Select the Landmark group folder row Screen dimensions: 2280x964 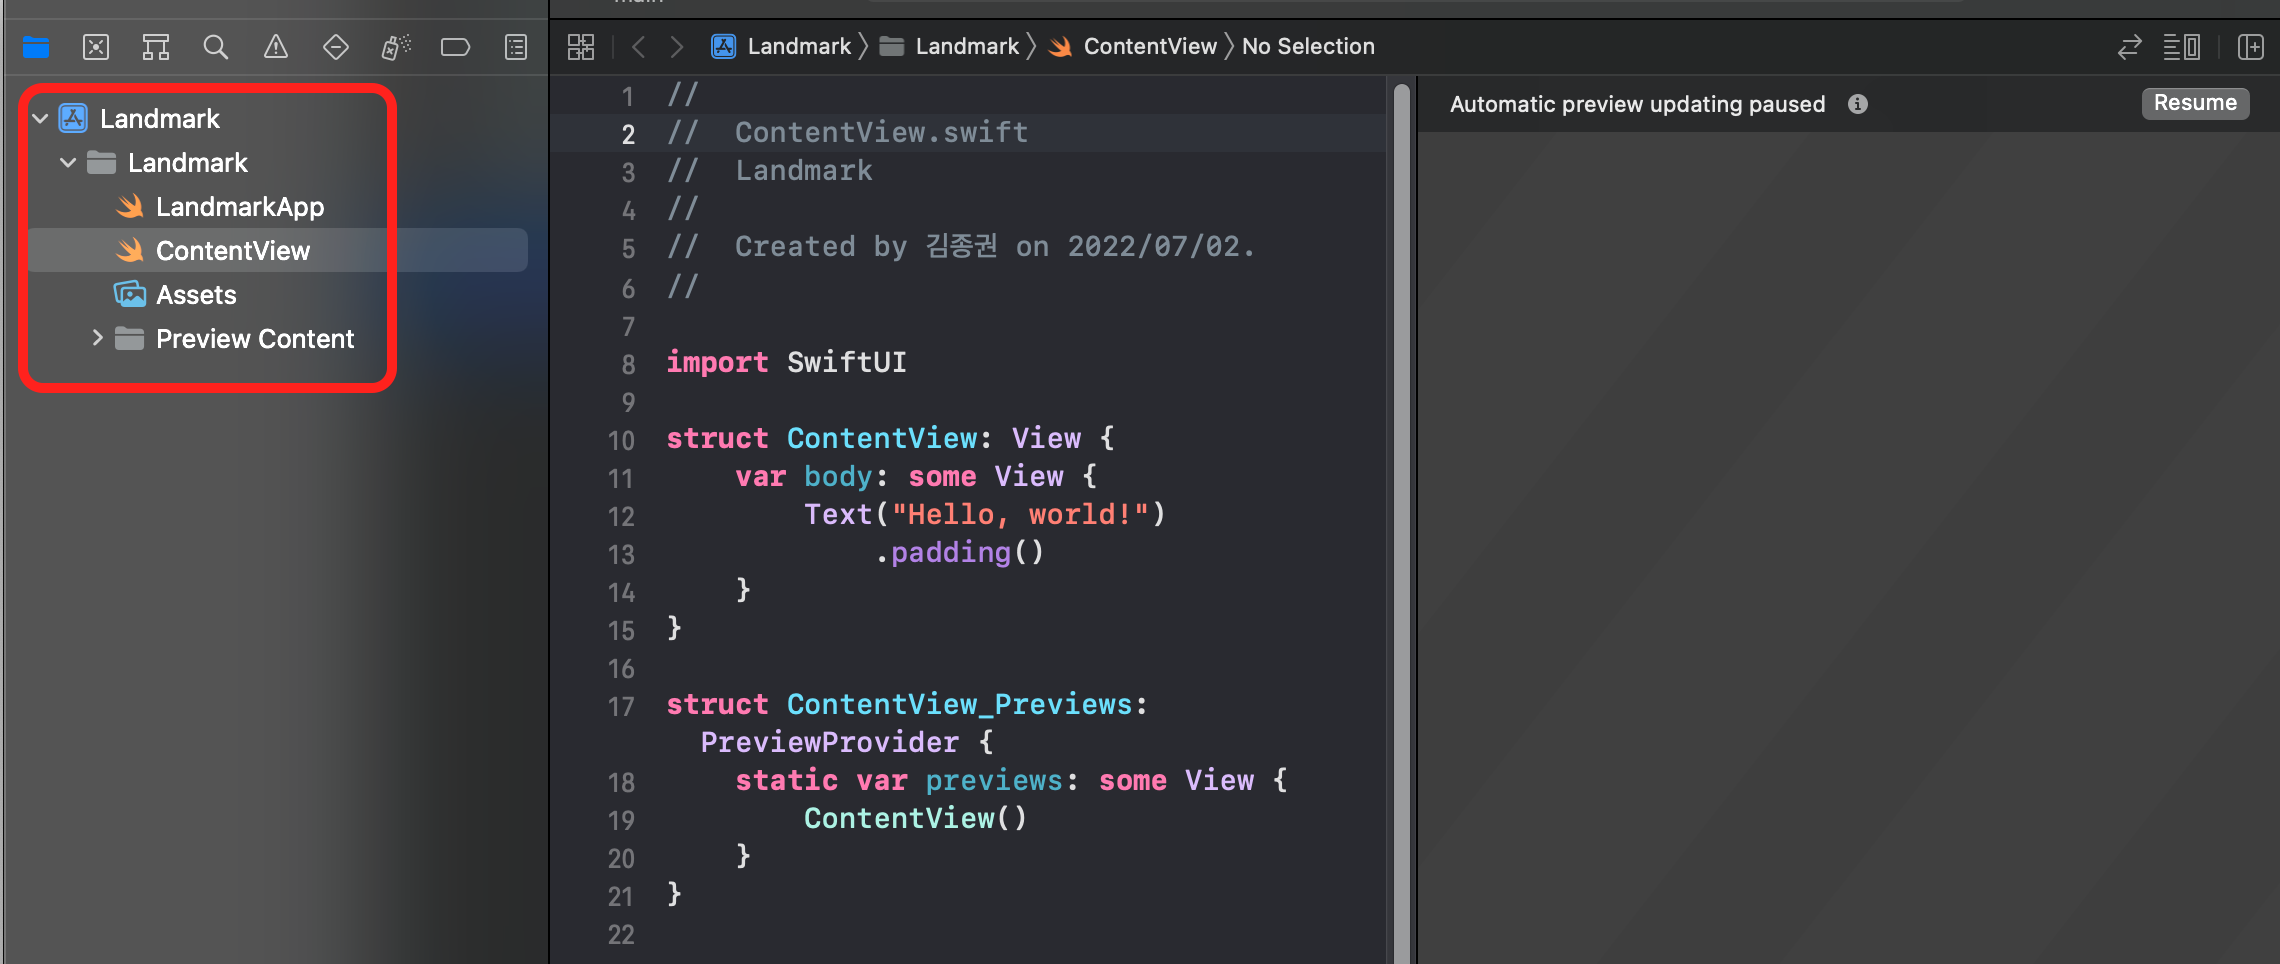tap(187, 163)
